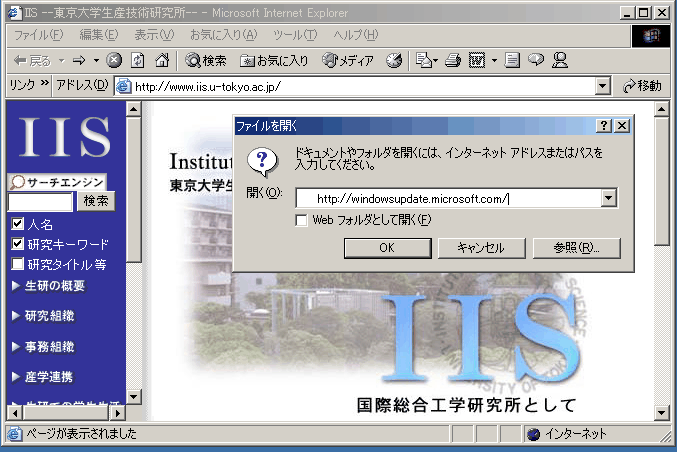
Task: Open the ツール(T) menu
Action: (295, 35)
